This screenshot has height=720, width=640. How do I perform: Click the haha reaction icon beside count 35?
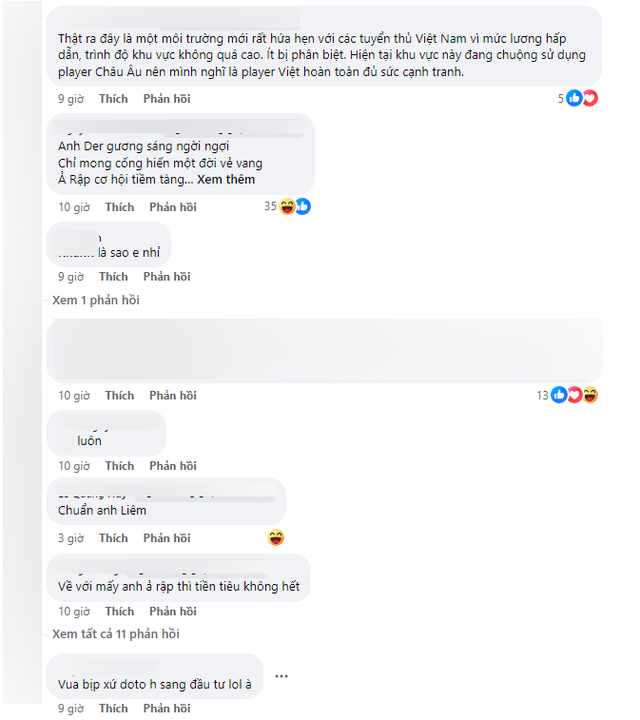click(288, 206)
